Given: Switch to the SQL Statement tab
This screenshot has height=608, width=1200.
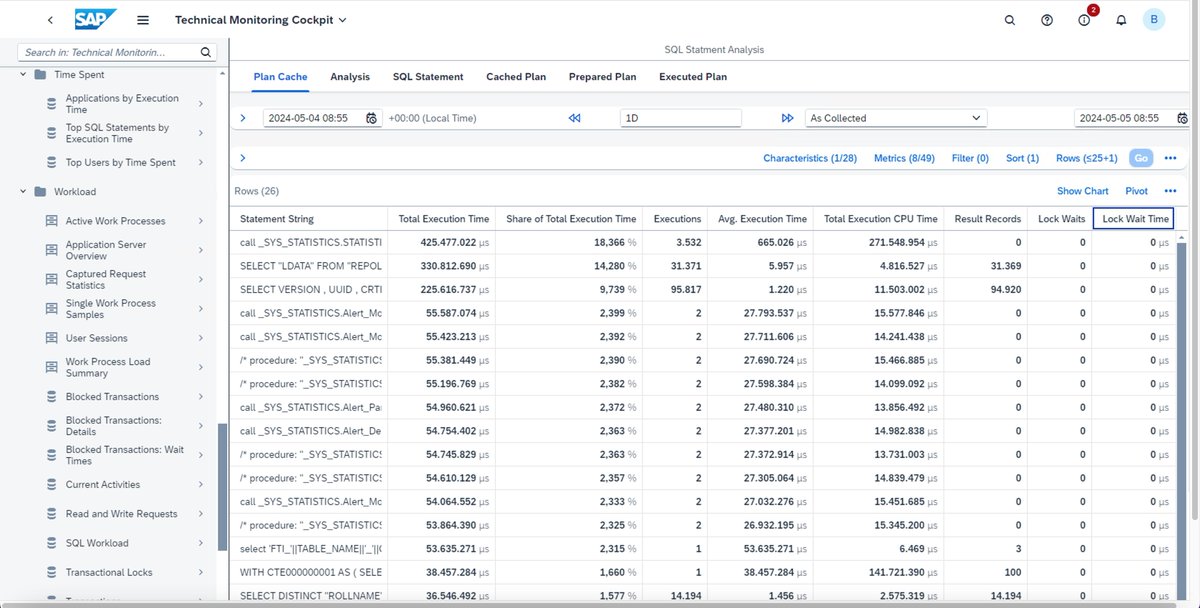Looking at the screenshot, I should click(x=428, y=77).
